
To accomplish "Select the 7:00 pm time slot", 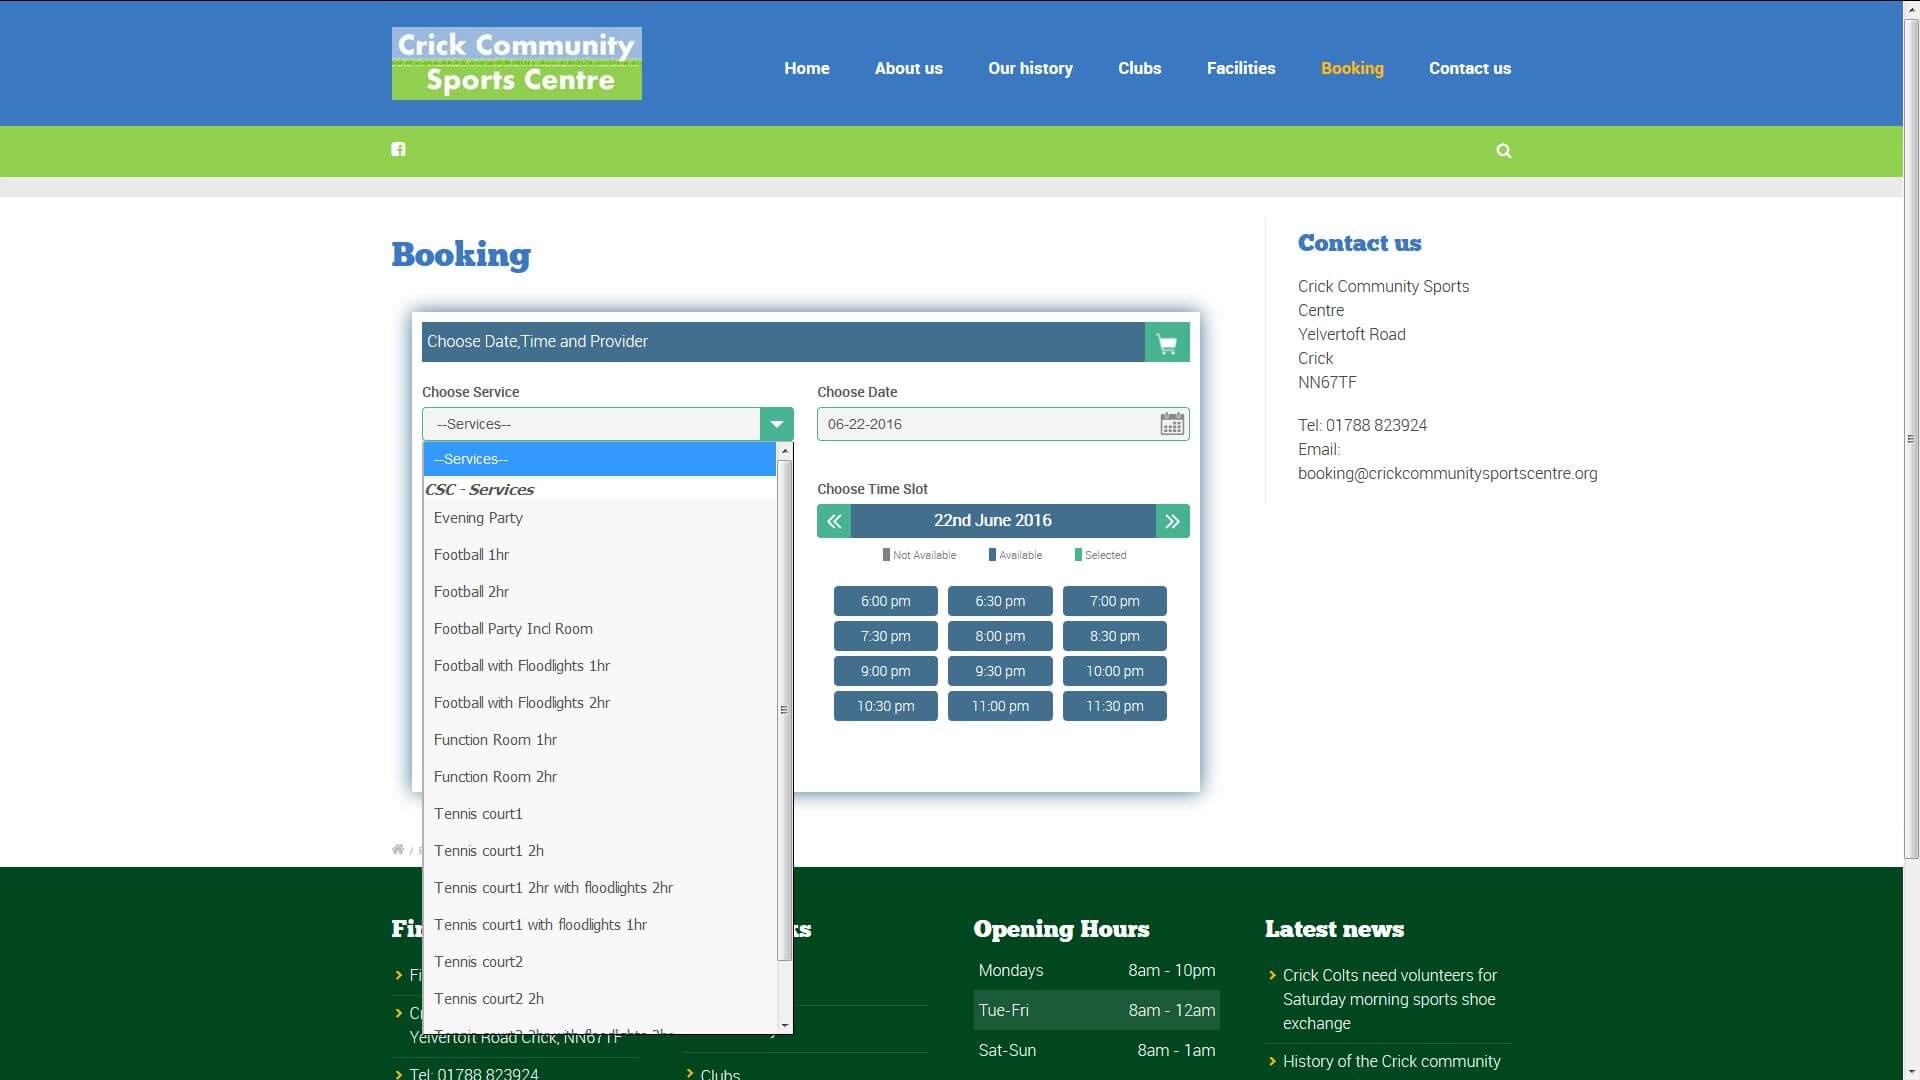I will point(1115,601).
